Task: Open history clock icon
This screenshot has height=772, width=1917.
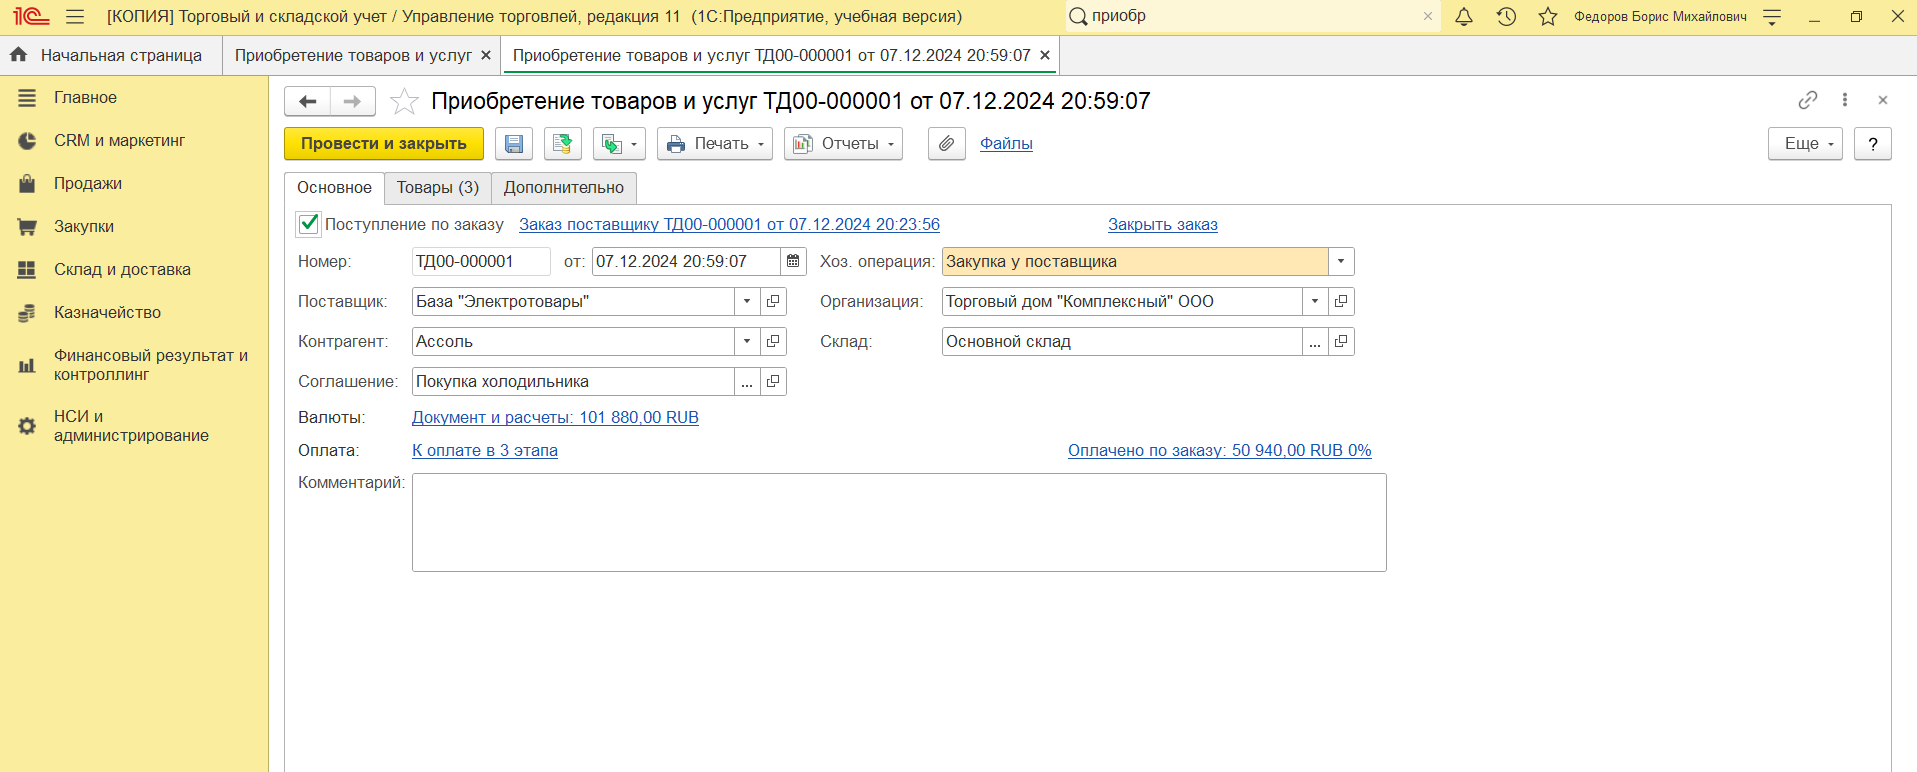Action: [x=1506, y=16]
